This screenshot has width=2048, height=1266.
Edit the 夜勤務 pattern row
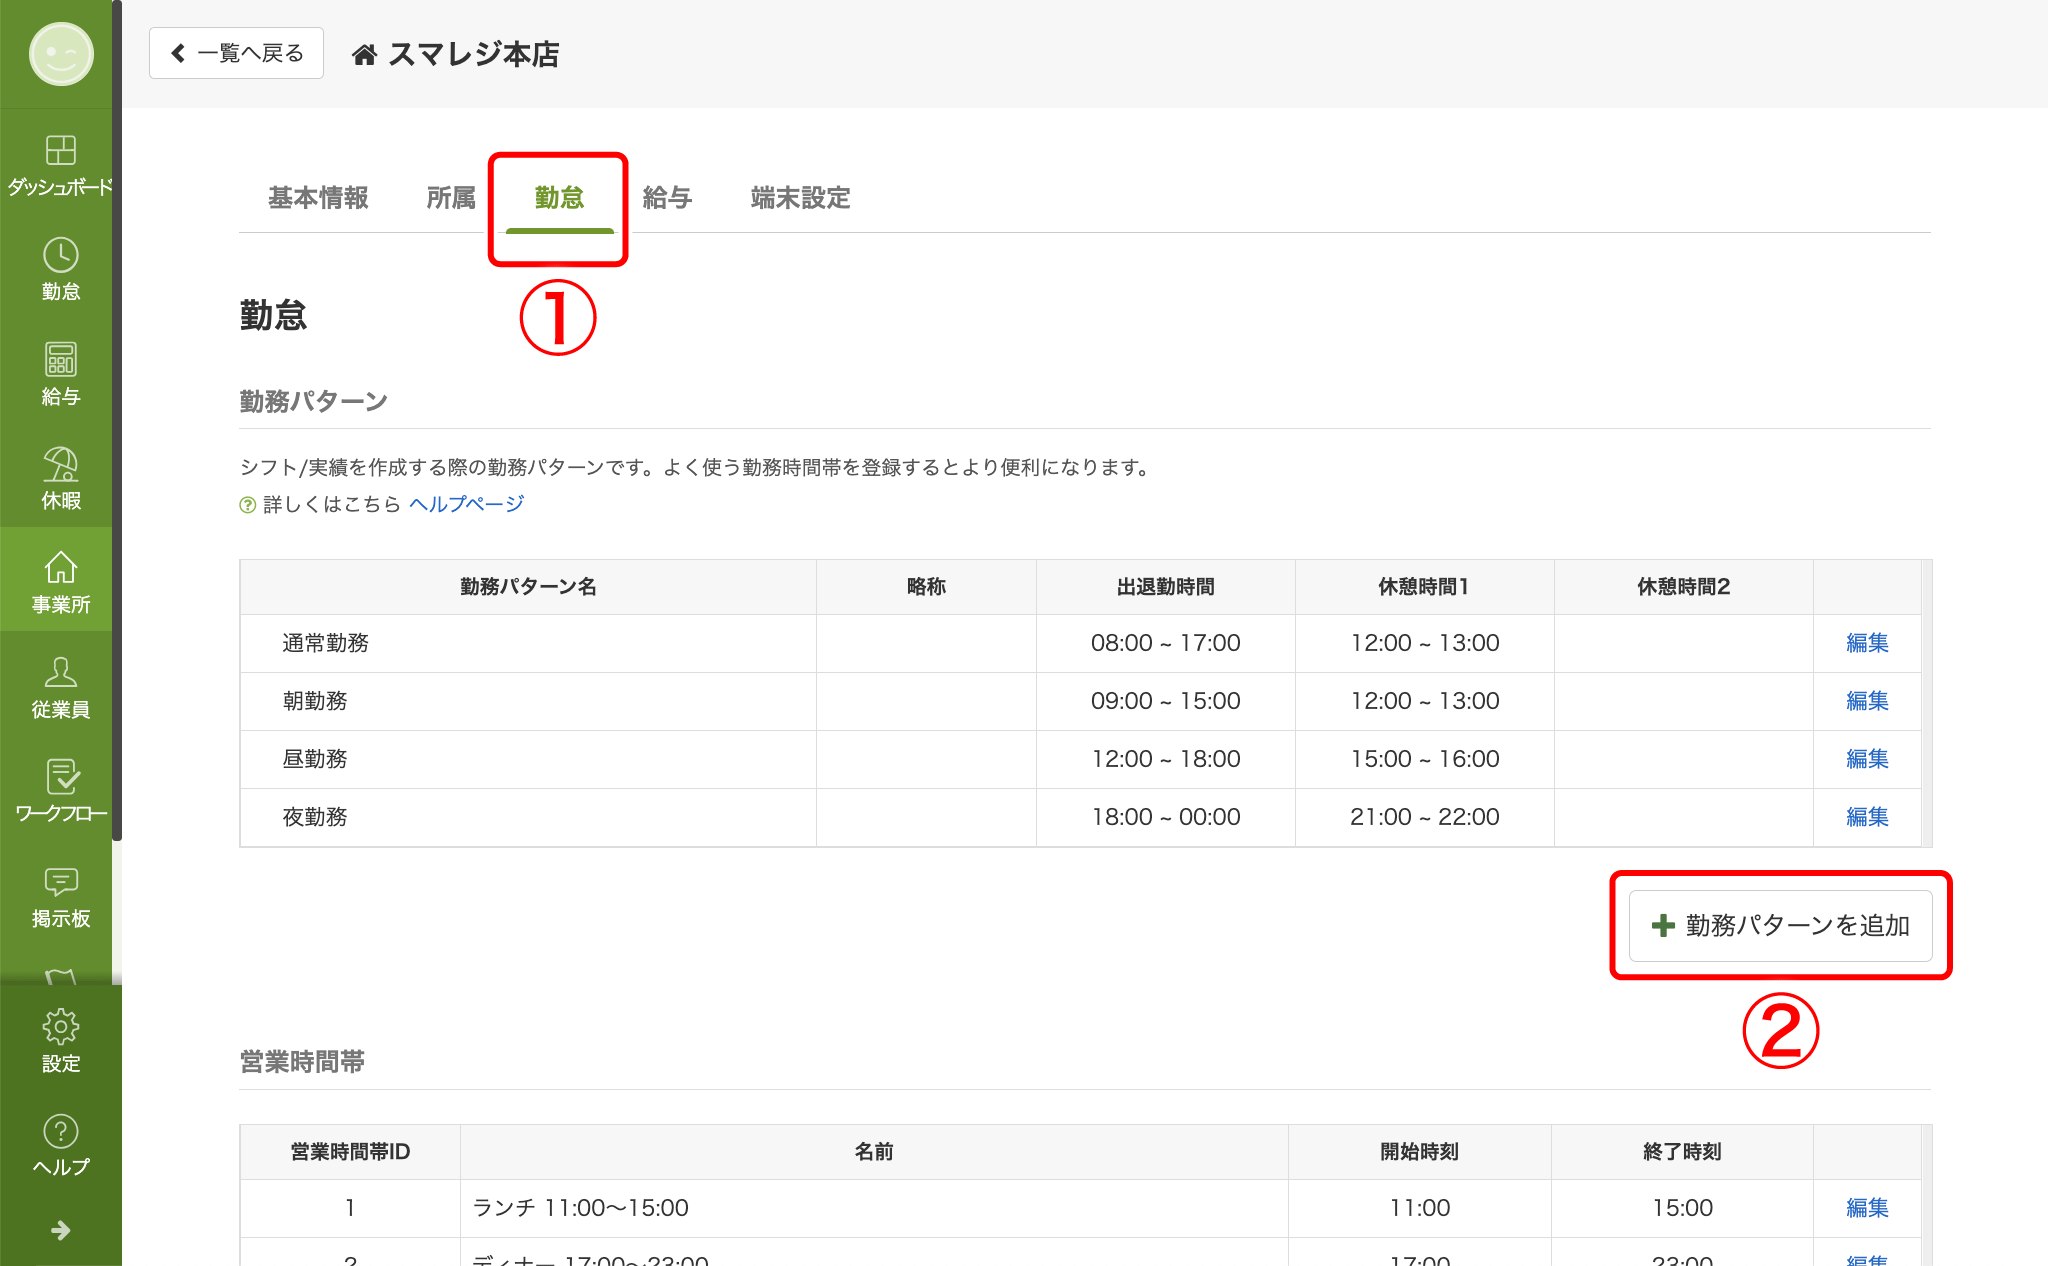tap(1866, 817)
